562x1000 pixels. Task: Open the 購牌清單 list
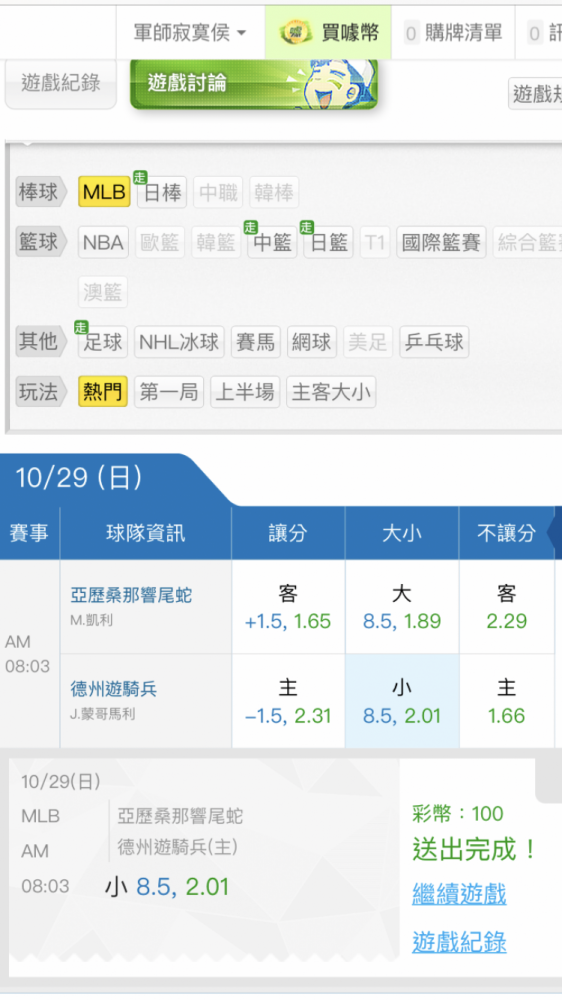(454, 33)
